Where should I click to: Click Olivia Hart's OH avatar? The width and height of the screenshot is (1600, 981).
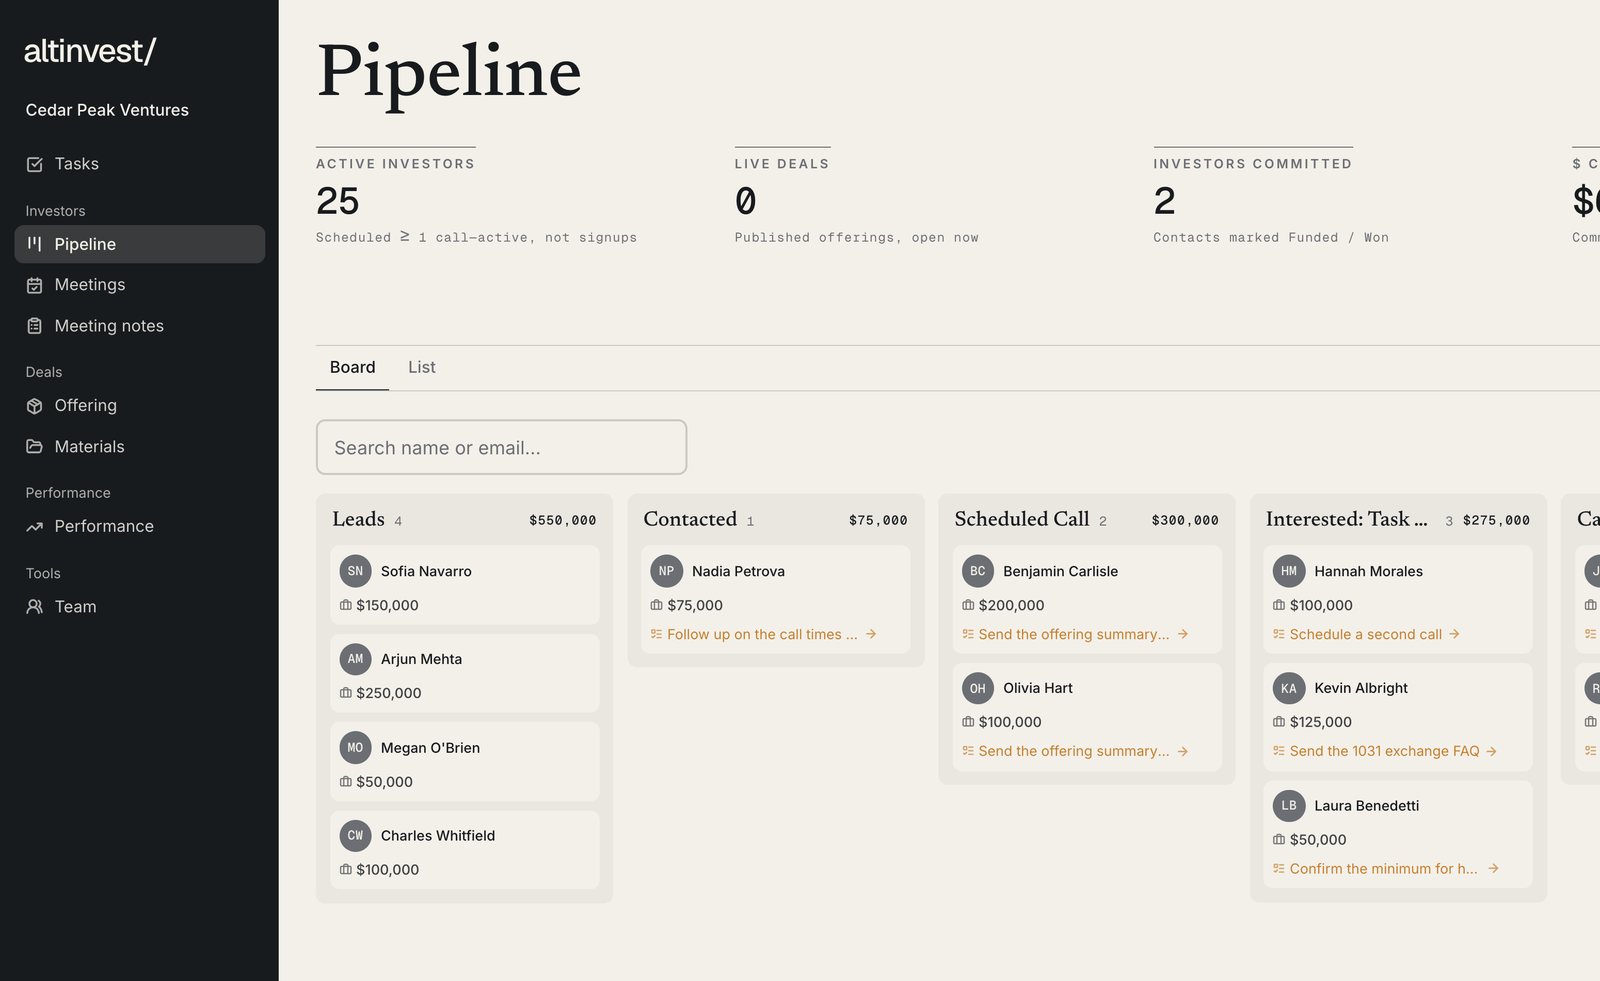click(978, 688)
